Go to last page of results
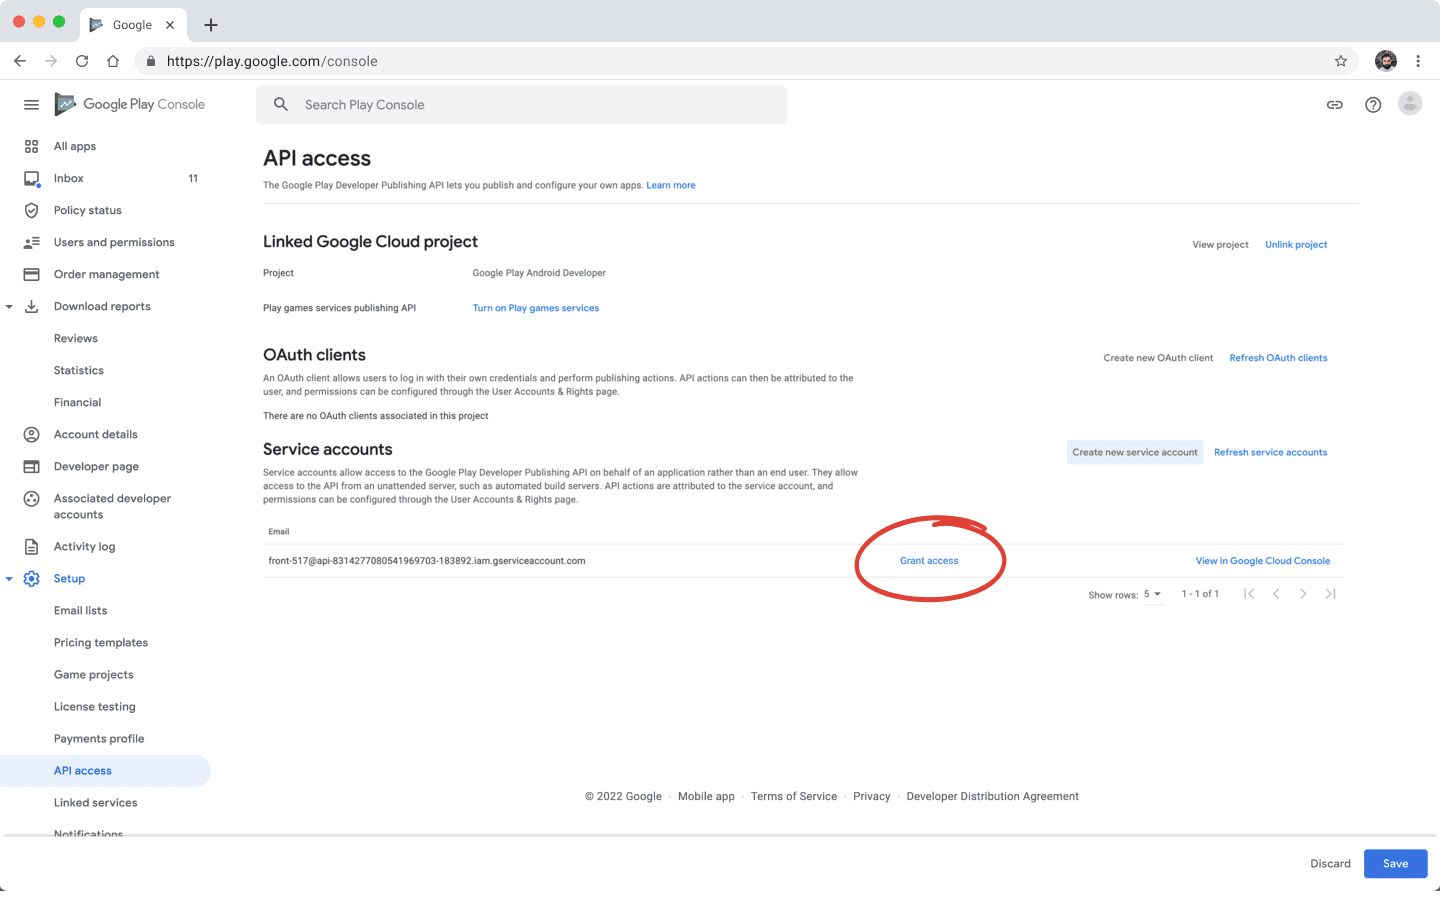1440x897 pixels. point(1330,594)
